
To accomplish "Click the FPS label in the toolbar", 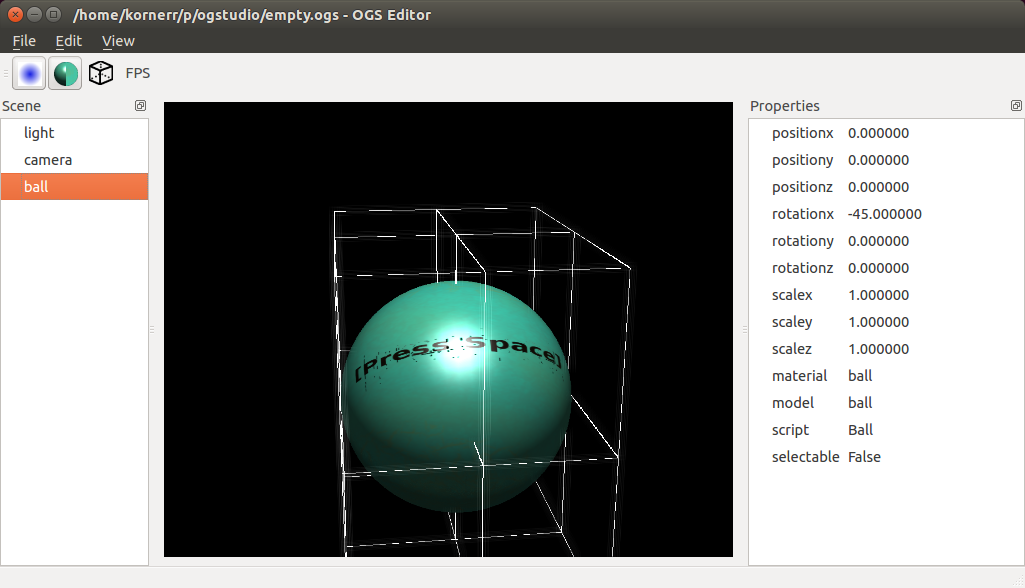I will 137,72.
